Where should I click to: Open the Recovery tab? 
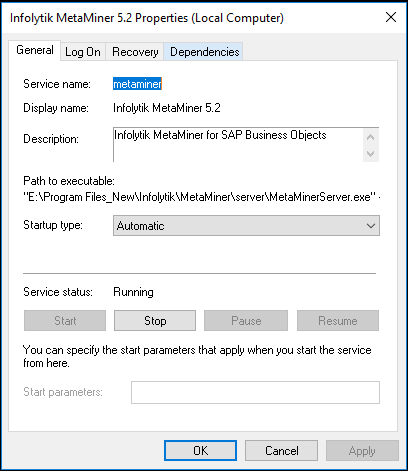coord(135,52)
